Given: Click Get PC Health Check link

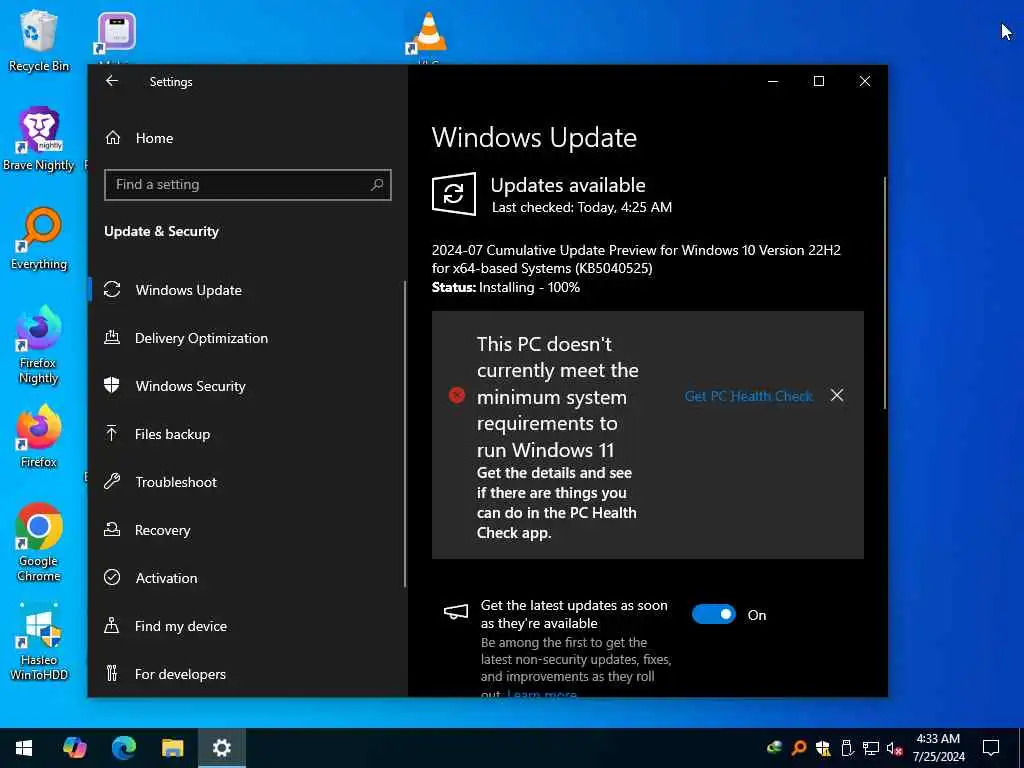Looking at the screenshot, I should pos(748,396).
